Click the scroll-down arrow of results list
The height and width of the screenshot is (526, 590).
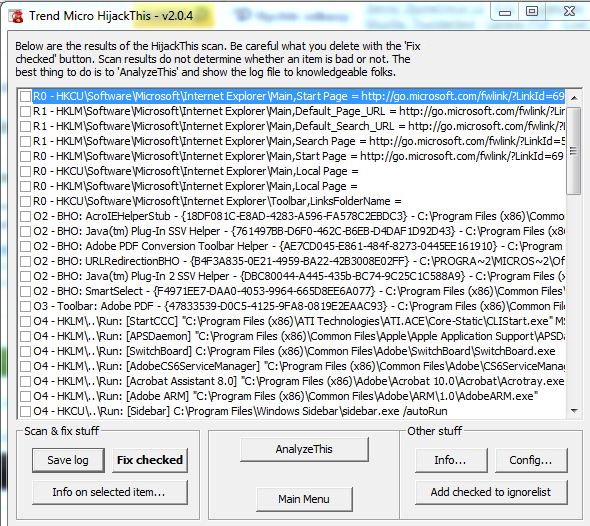click(x=574, y=411)
